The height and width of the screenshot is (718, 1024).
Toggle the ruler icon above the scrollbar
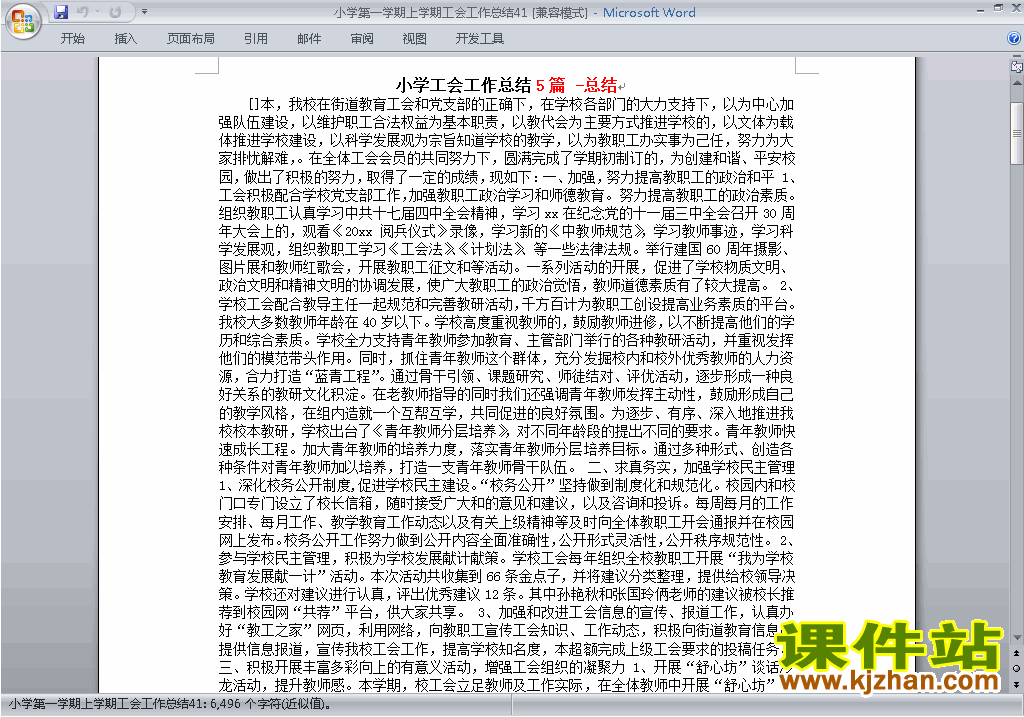(1017, 66)
